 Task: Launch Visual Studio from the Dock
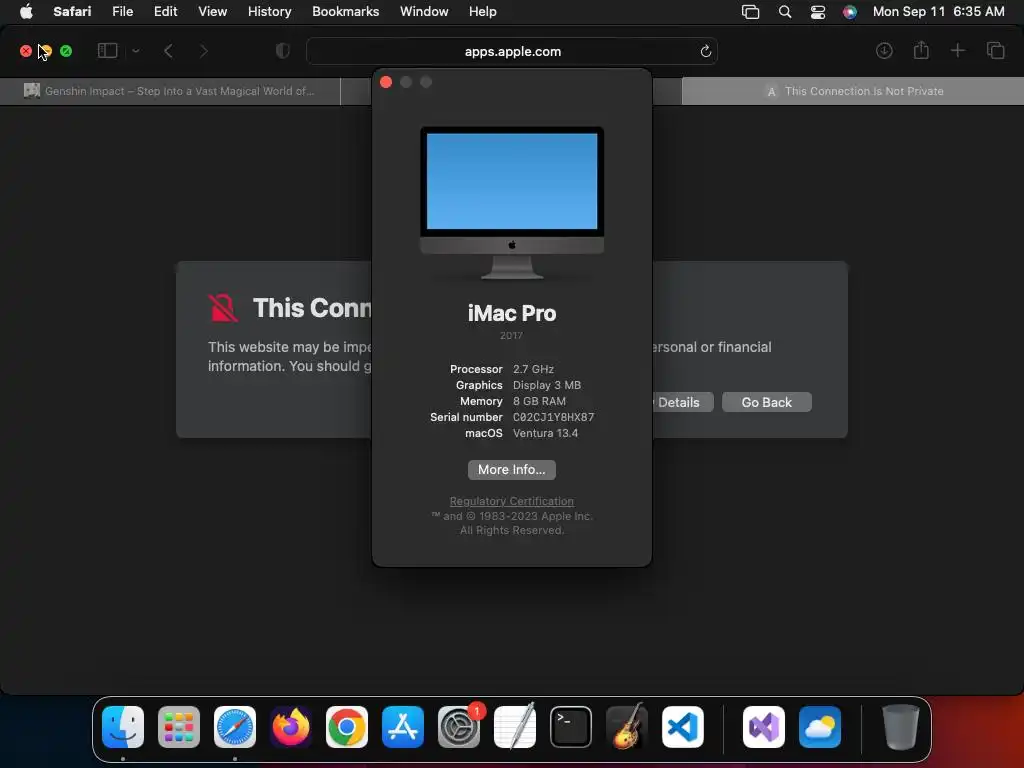[x=764, y=727]
